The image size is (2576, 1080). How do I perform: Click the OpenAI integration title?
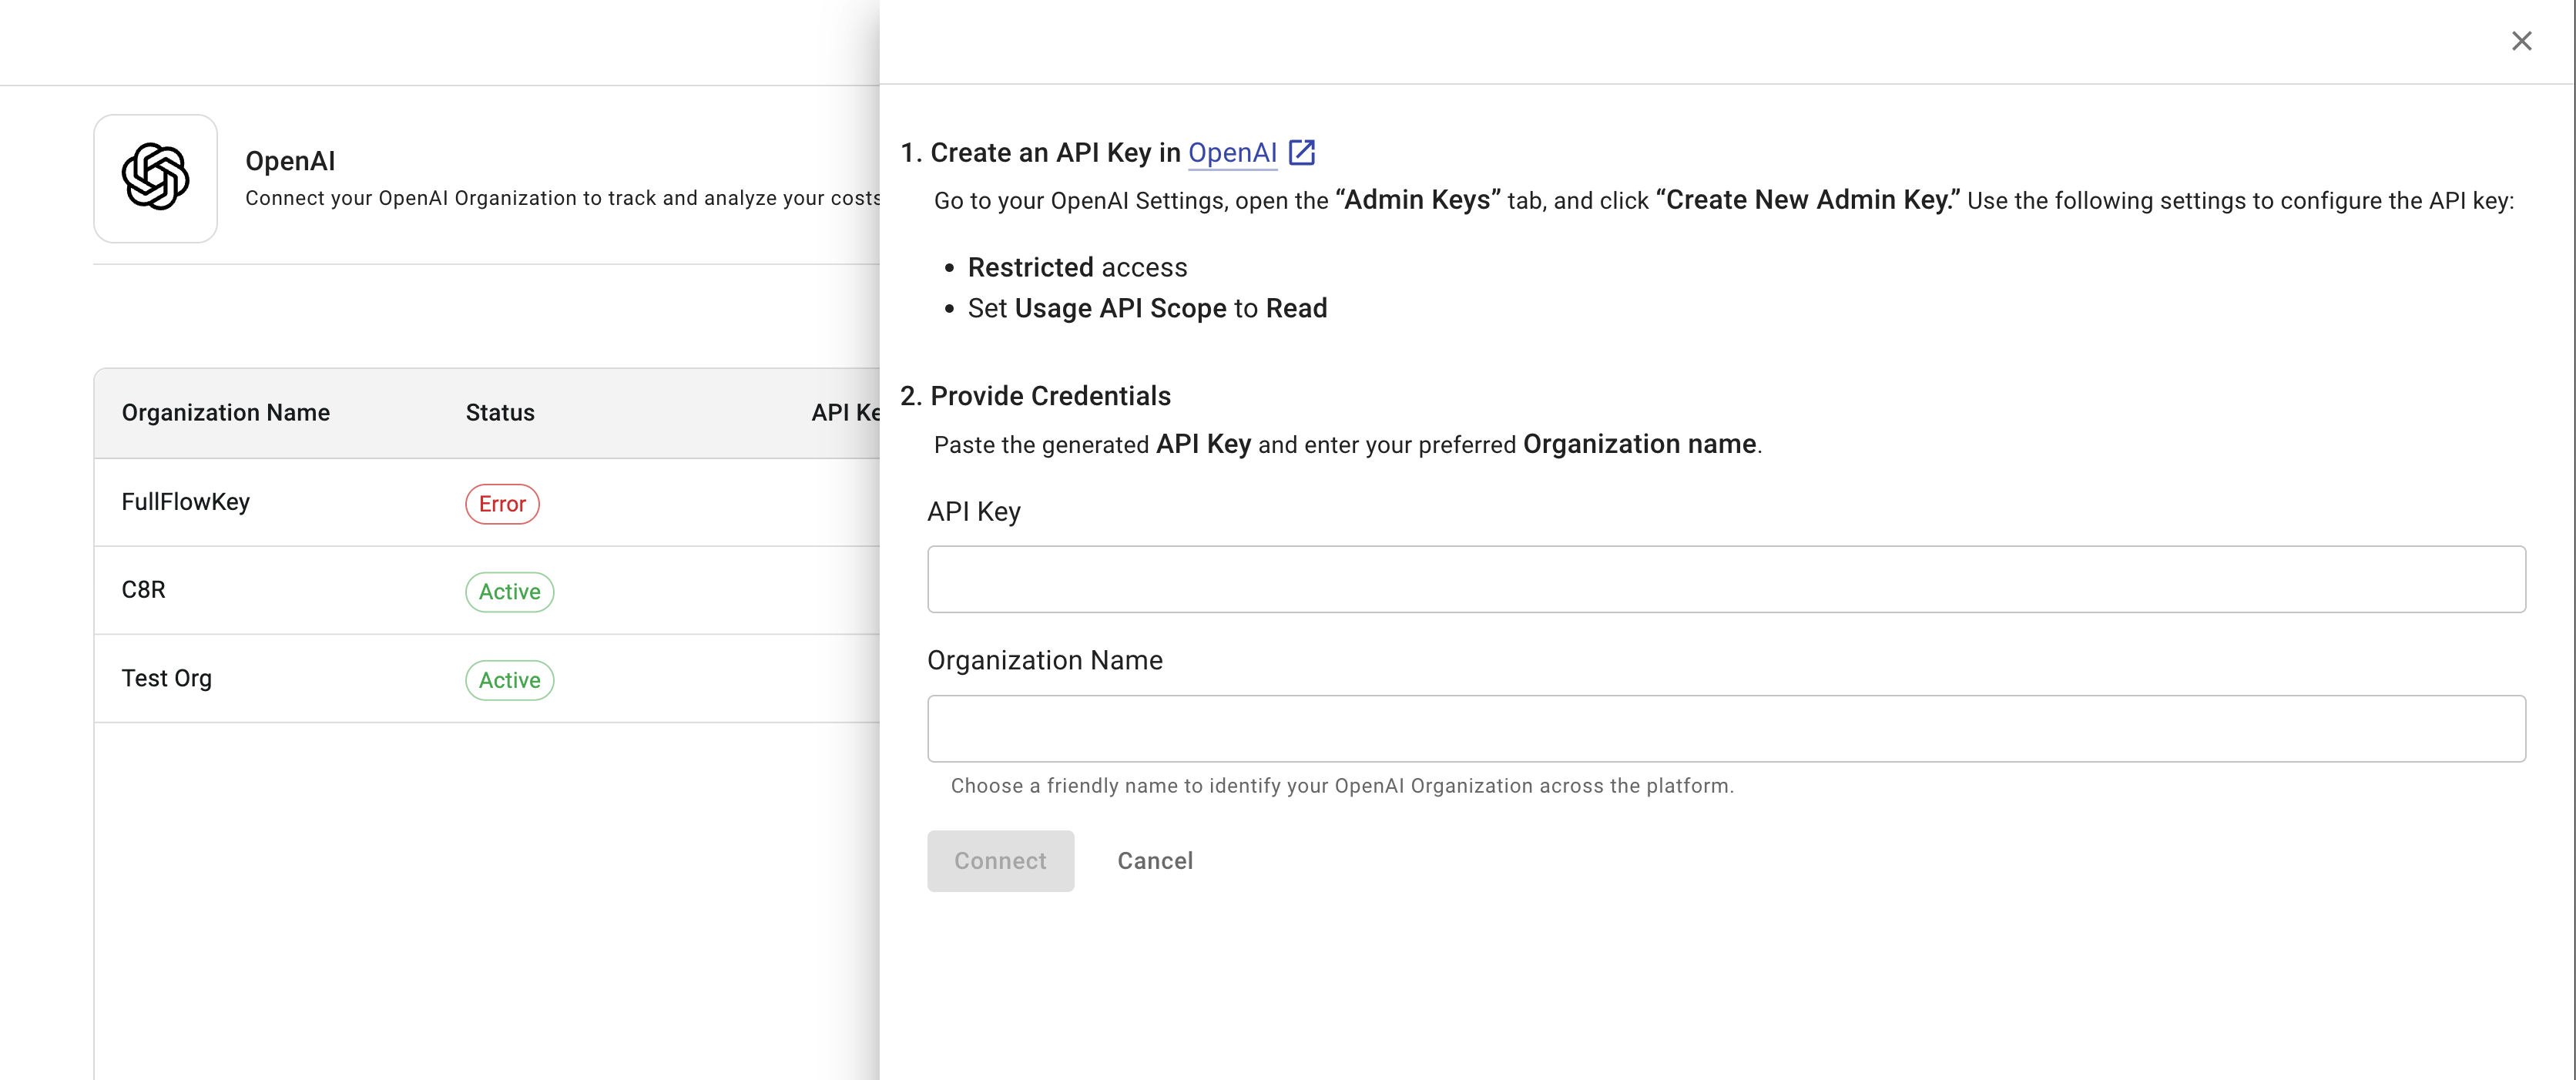coord(290,161)
